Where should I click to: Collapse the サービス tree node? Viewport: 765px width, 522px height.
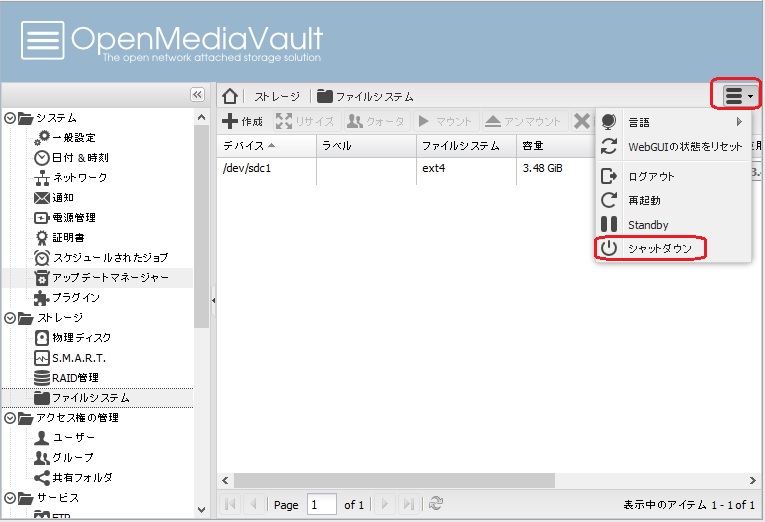coord(10,498)
